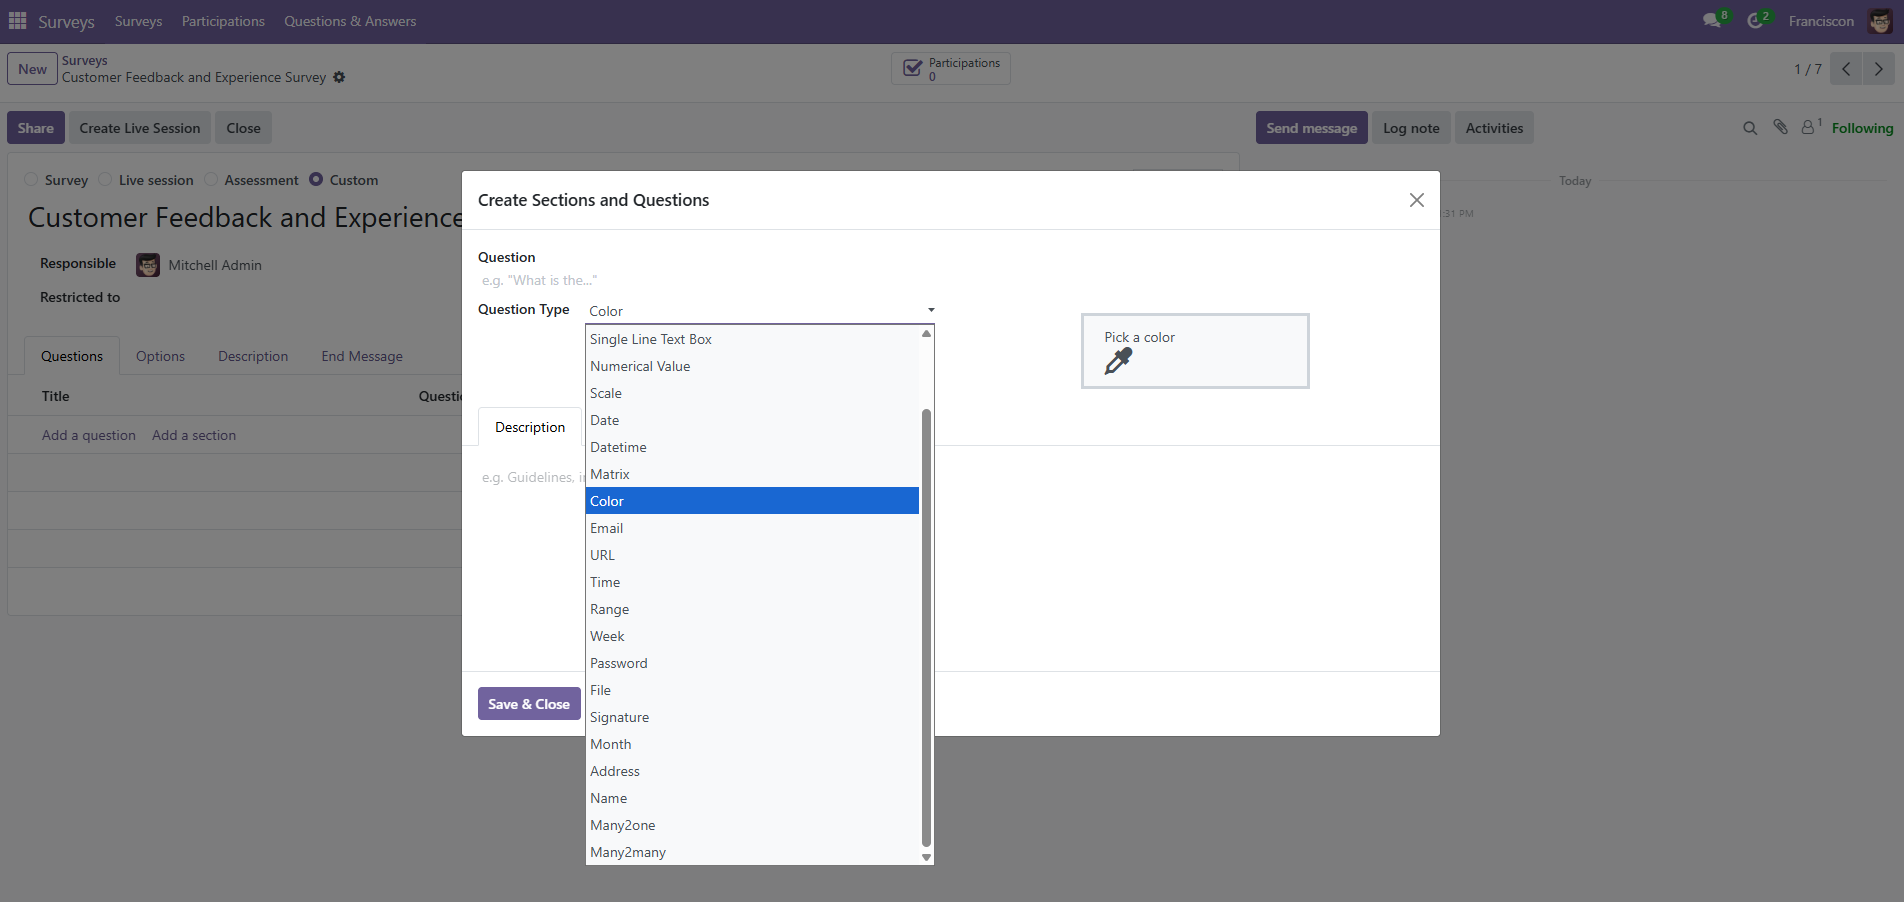
Task: Switch to Options tab
Action: coord(160,356)
